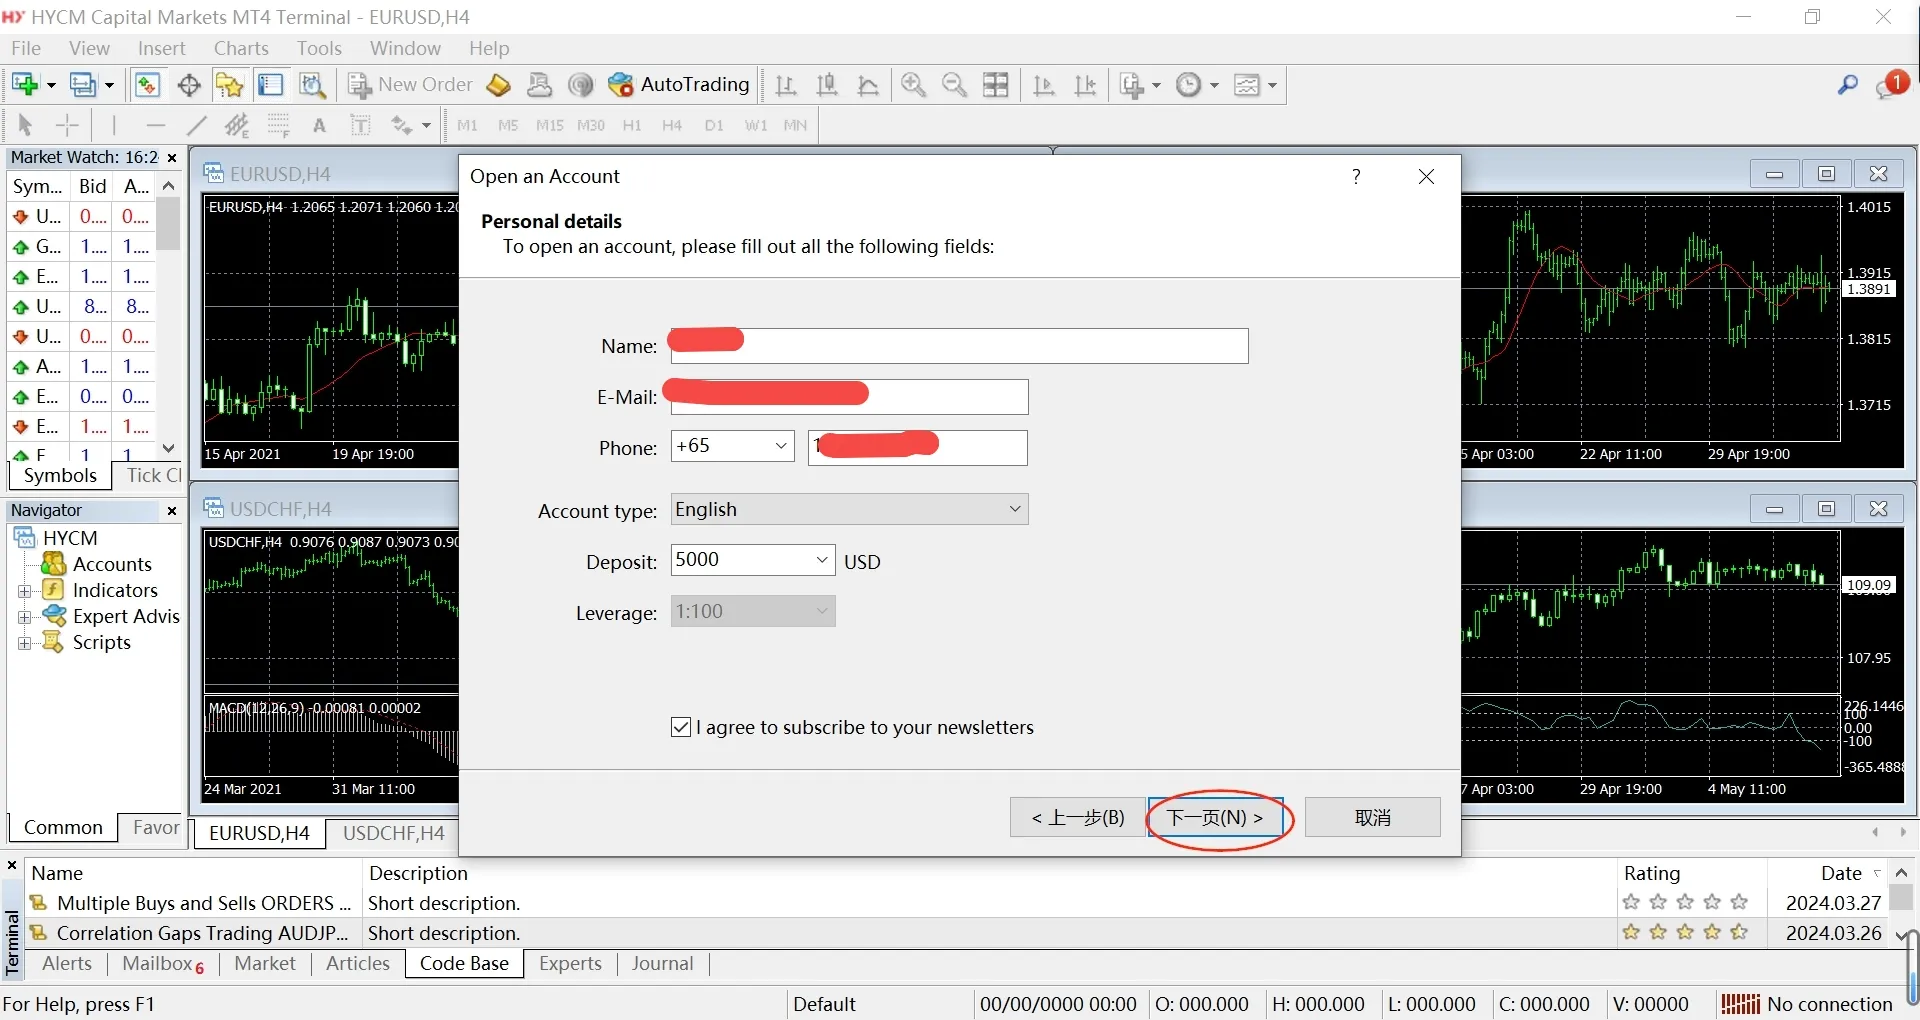Open the Journal tab in Terminal
The image size is (1920, 1020).
point(662,964)
